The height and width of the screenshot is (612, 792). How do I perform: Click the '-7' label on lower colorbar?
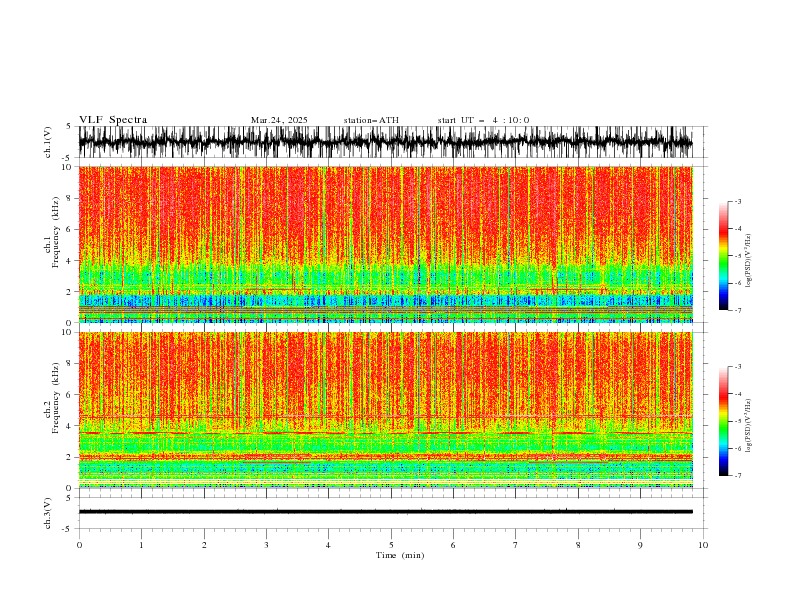click(x=737, y=476)
